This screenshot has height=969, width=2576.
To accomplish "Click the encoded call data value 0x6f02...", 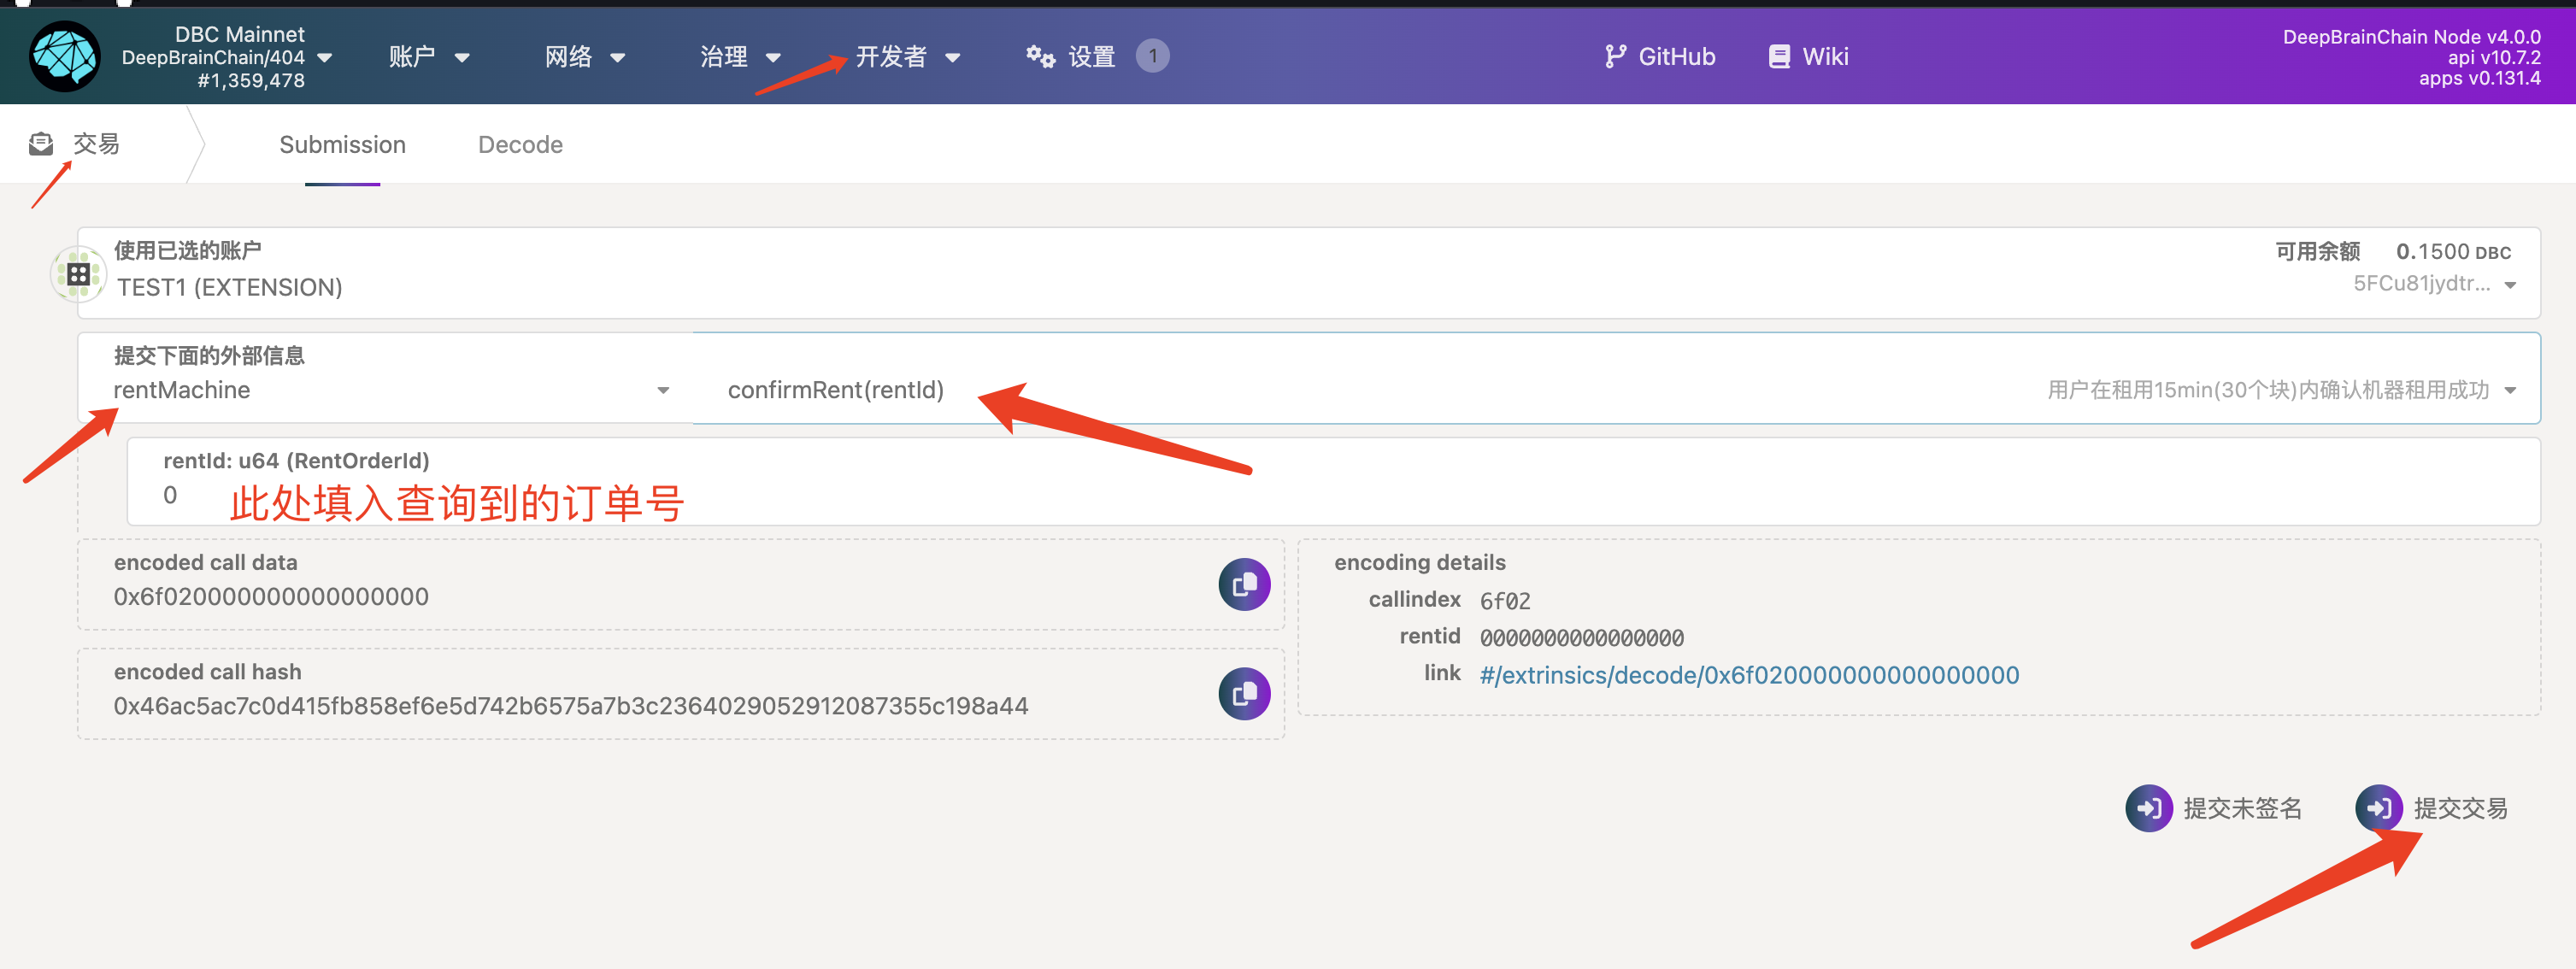I will [x=271, y=597].
